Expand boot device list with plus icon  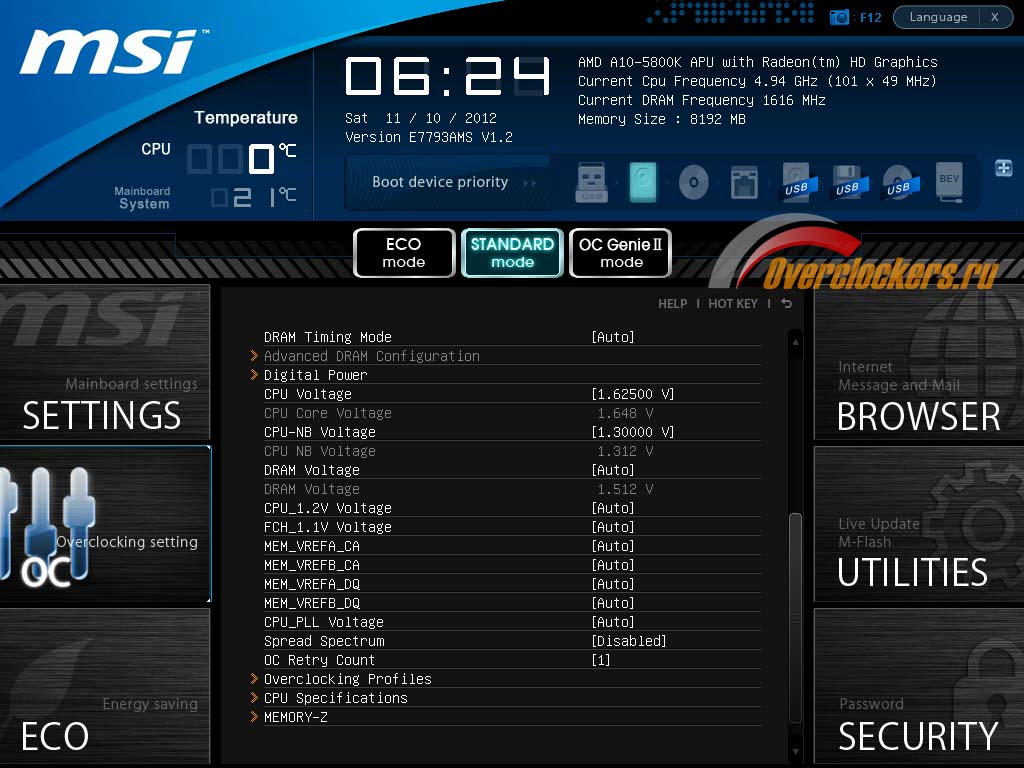(1004, 168)
